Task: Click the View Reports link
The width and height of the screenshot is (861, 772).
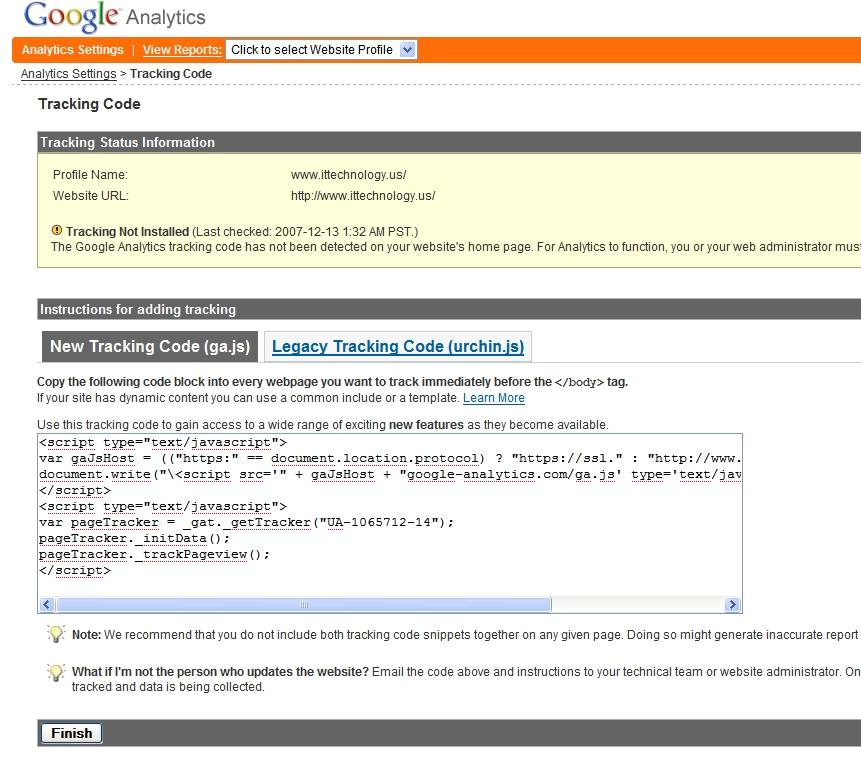Action: (x=182, y=50)
